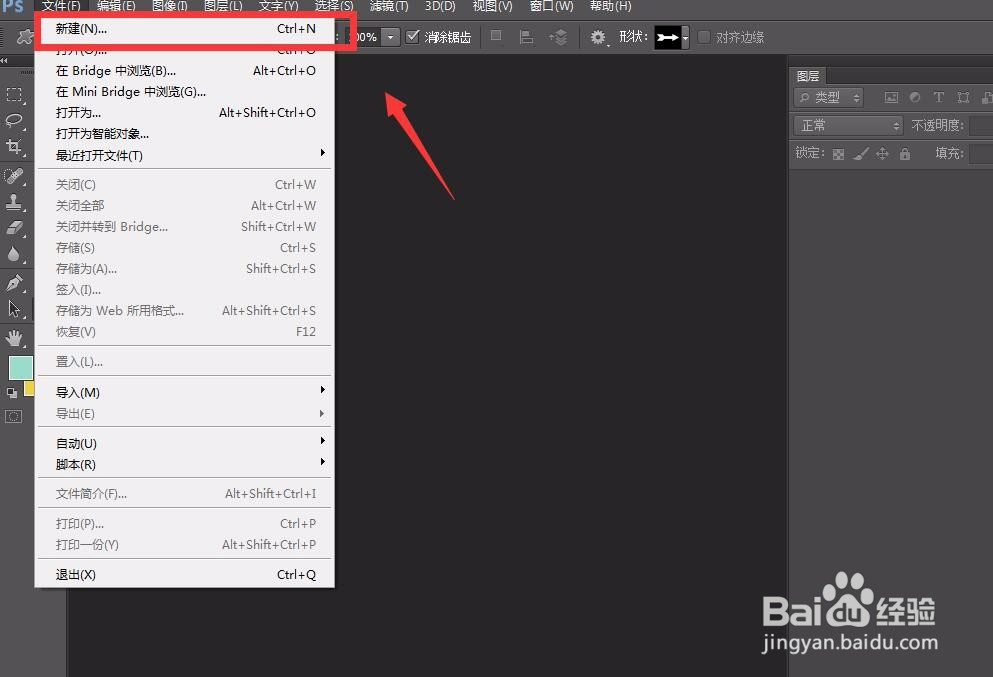Click the path alignment icon
993x677 pixels.
coord(526,37)
